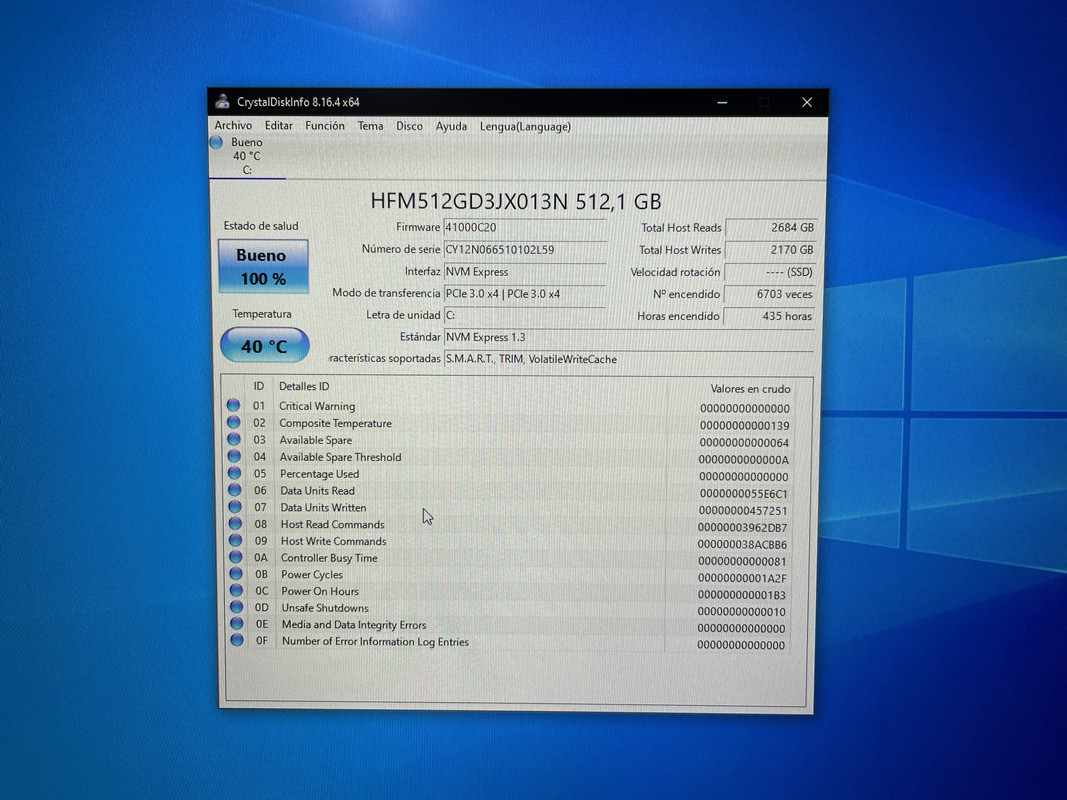Click status orb for Controller Busy Time row
The height and width of the screenshot is (800, 1067).
coord(235,556)
